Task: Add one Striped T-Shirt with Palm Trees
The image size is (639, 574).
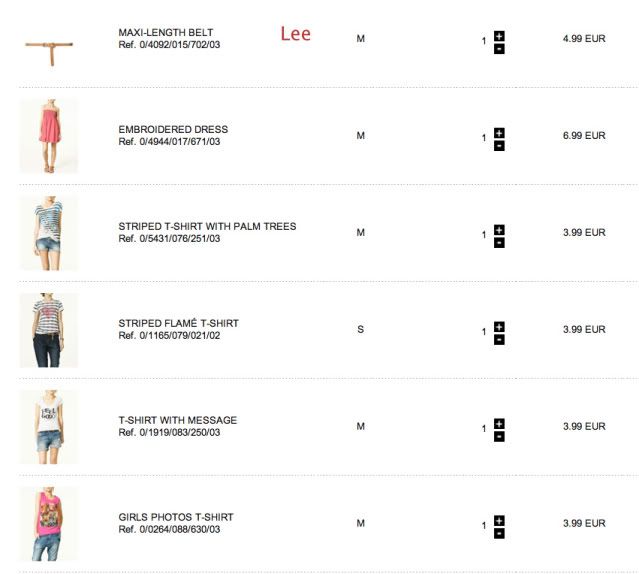Action: click(499, 230)
